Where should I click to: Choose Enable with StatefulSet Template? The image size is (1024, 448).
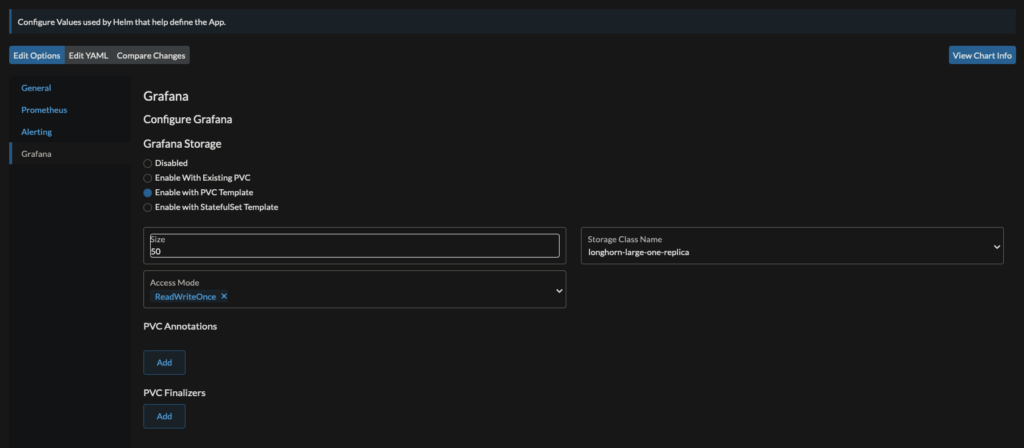click(x=148, y=207)
